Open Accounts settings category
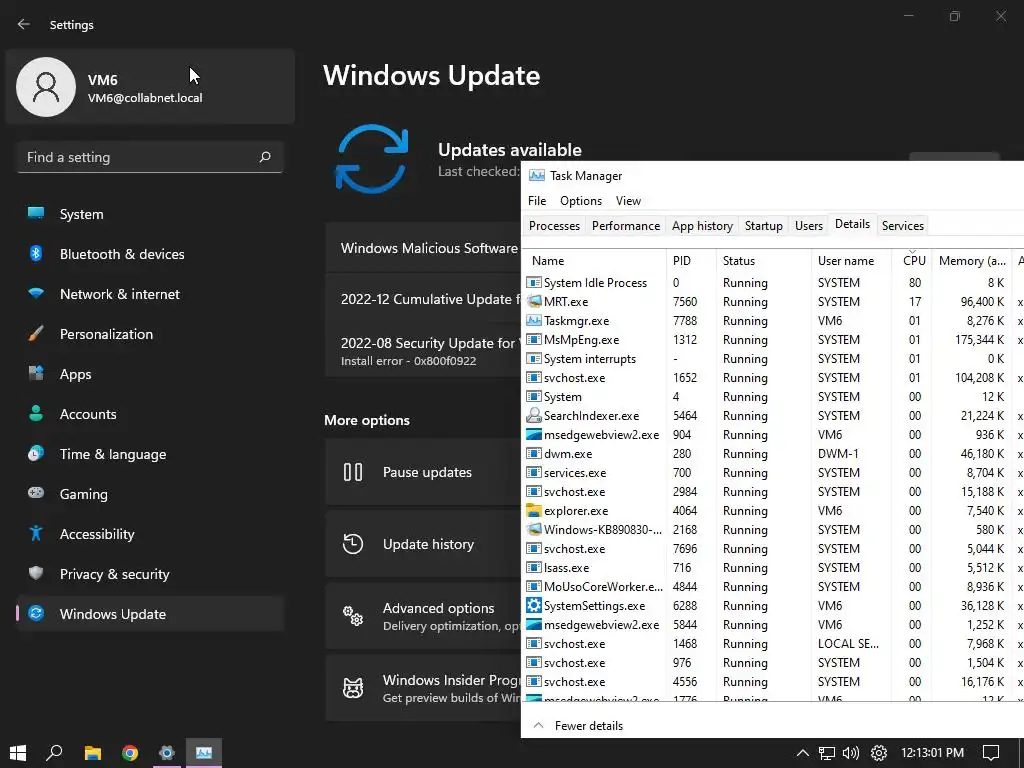The width and height of the screenshot is (1024, 768). tap(150, 414)
